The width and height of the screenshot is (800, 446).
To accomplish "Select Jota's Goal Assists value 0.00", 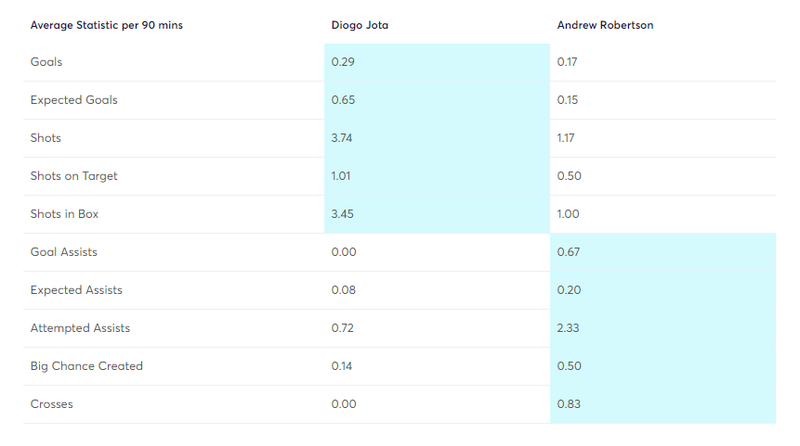I will 344,252.
